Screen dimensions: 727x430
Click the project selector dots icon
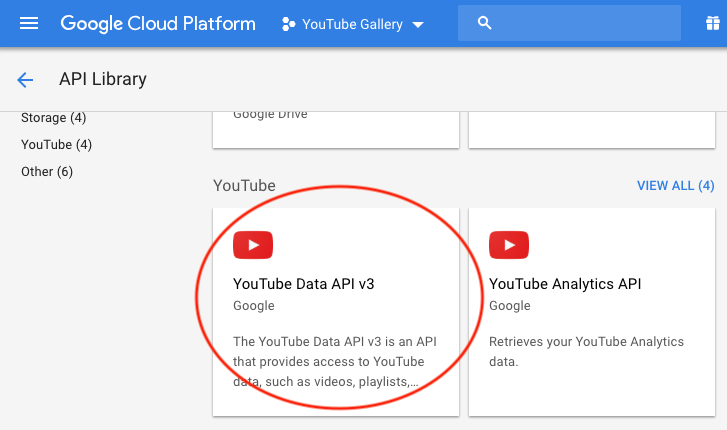[288, 24]
